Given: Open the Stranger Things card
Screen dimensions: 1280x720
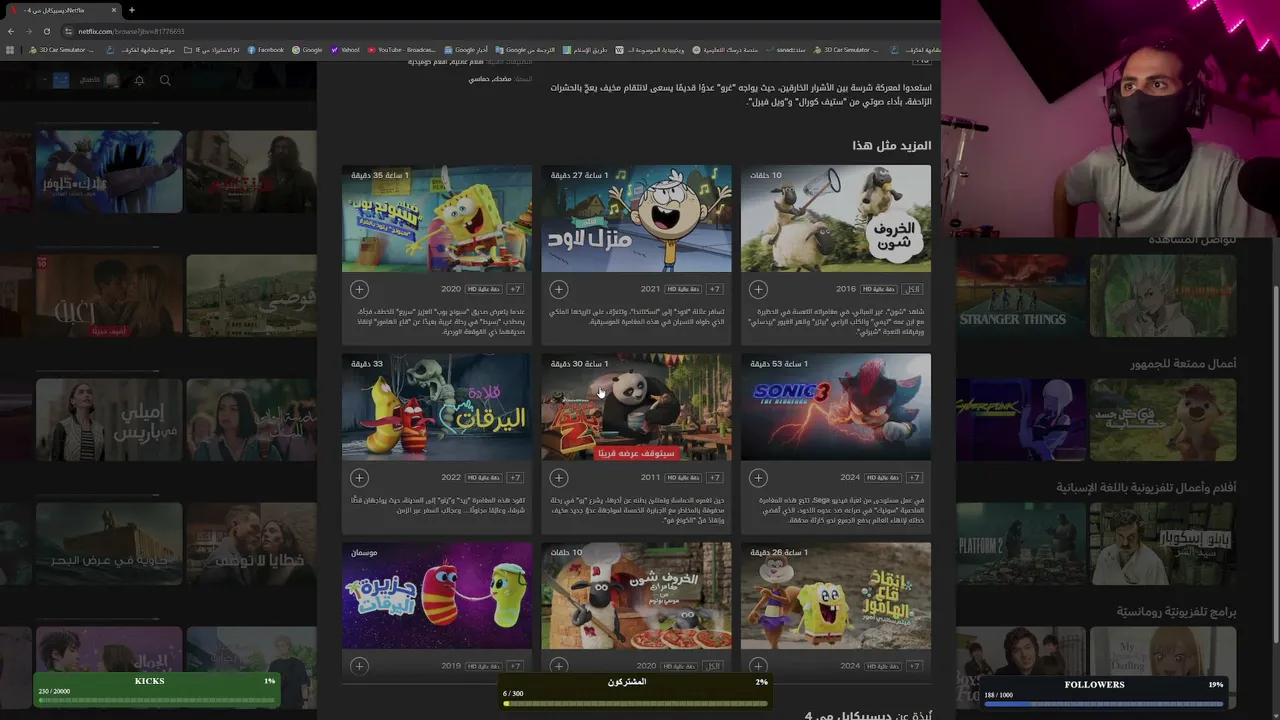Looking at the screenshot, I should 1021,296.
